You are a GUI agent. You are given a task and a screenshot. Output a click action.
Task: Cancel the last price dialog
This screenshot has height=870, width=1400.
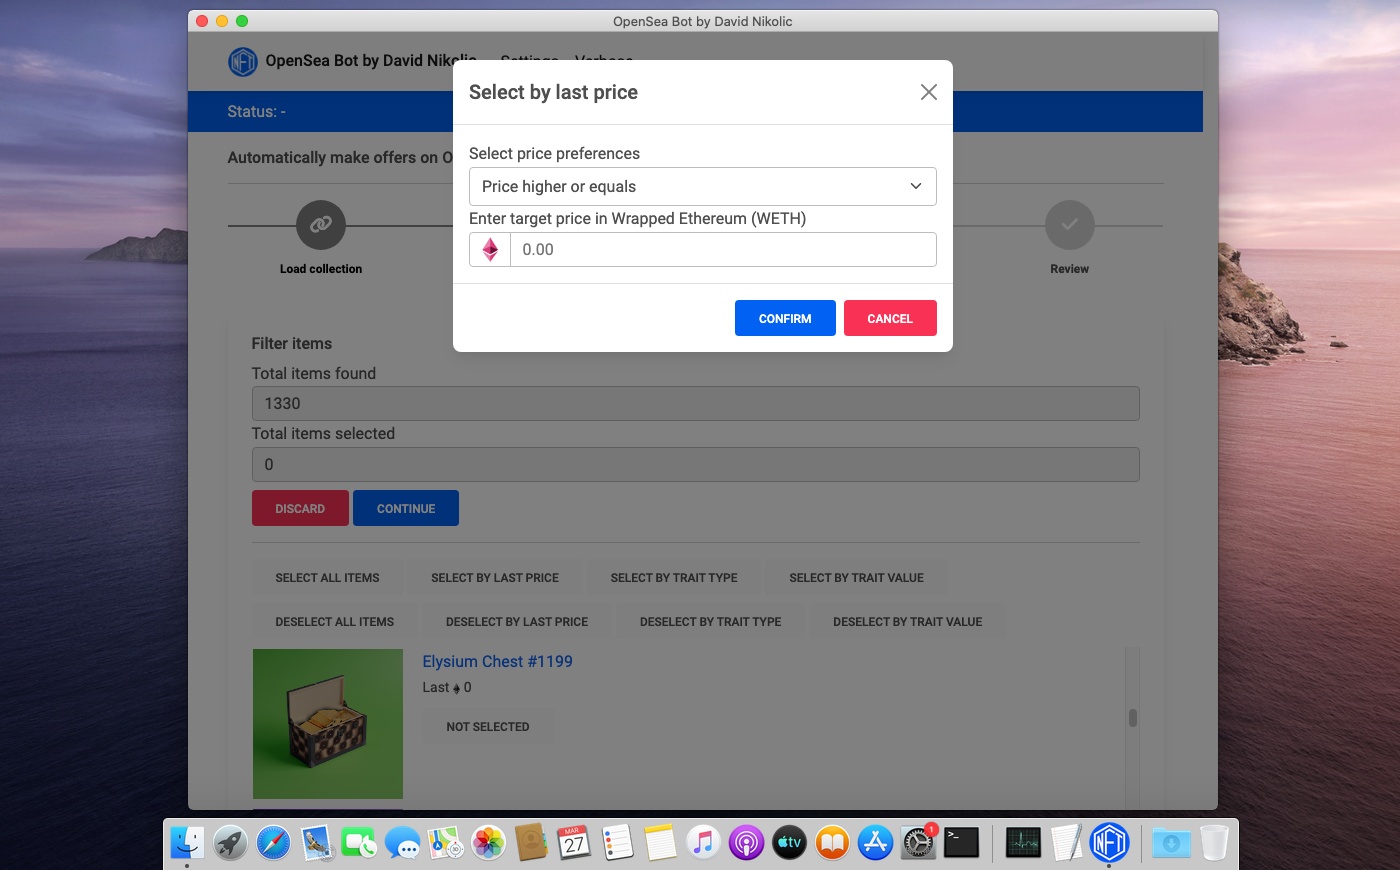click(890, 318)
